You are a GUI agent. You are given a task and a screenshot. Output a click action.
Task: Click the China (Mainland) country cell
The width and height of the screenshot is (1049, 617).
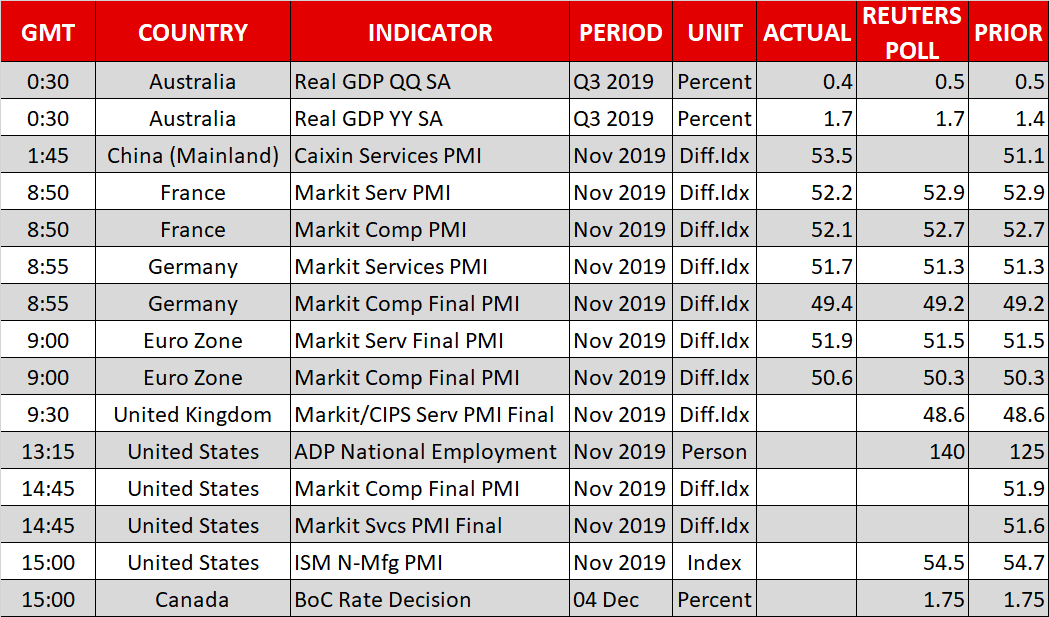tap(193, 155)
